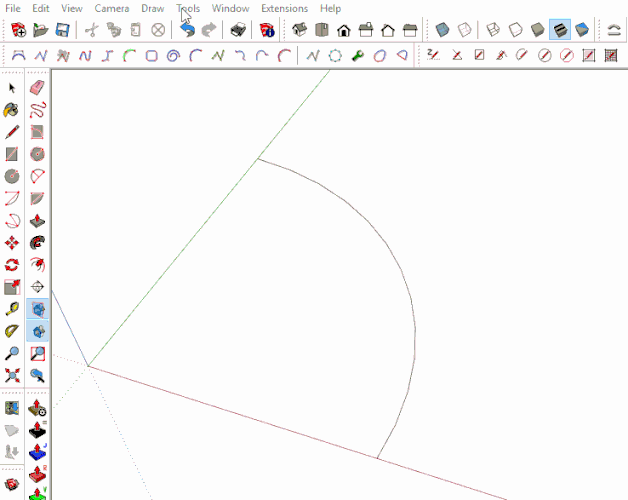Open the Extensions menu
The height and width of the screenshot is (500, 628).
pyautogui.click(x=285, y=8)
